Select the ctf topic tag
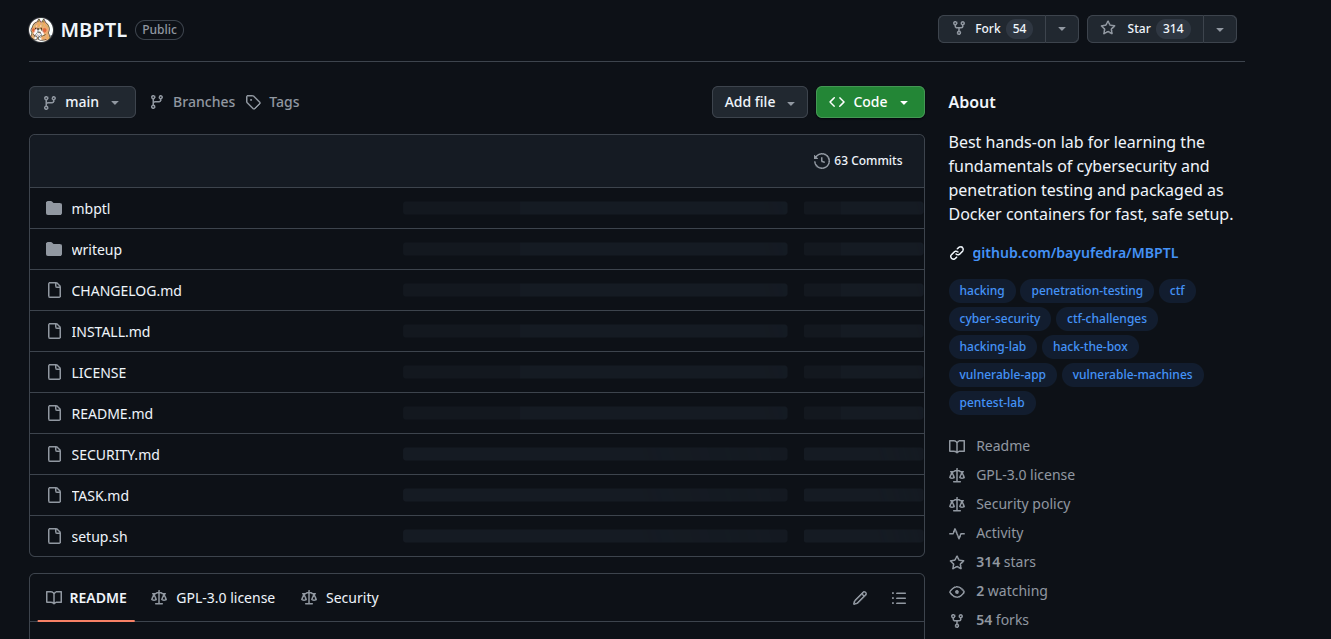The height and width of the screenshot is (639, 1331). coord(1177,291)
